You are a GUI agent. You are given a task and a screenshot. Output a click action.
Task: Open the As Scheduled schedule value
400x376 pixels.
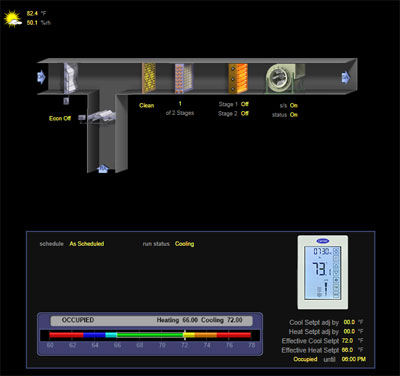[x=87, y=244]
